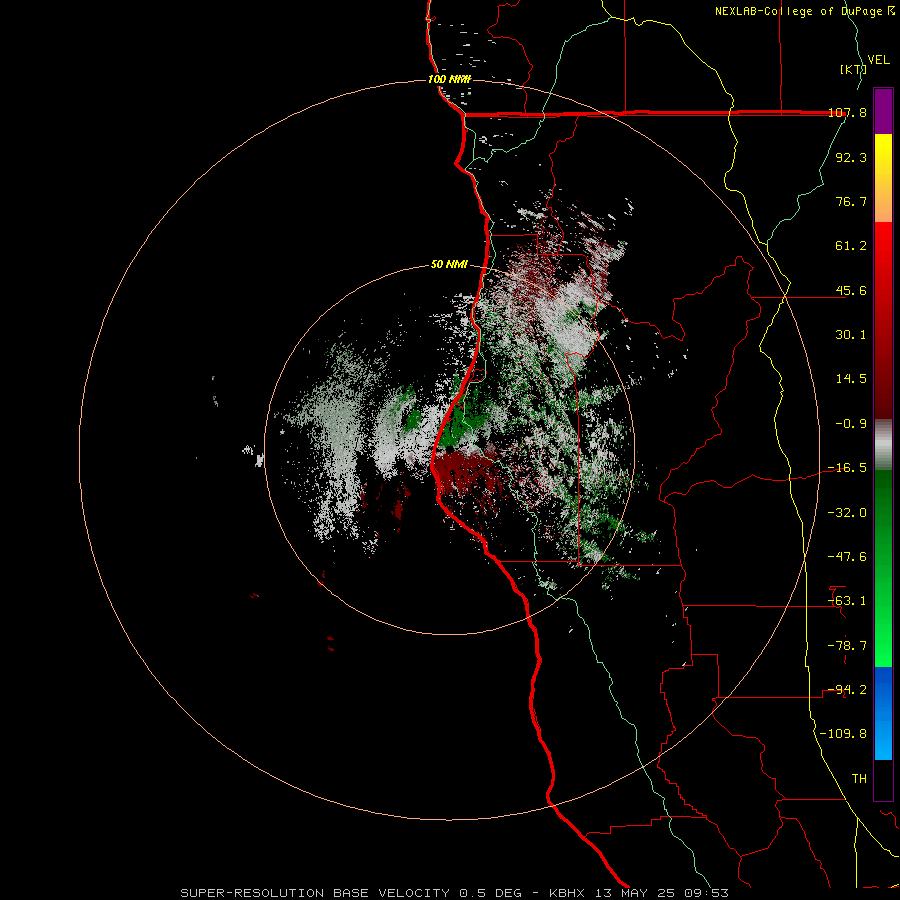900x900 pixels.
Task: Select the purple segment of velocity scale
Action: click(x=883, y=111)
